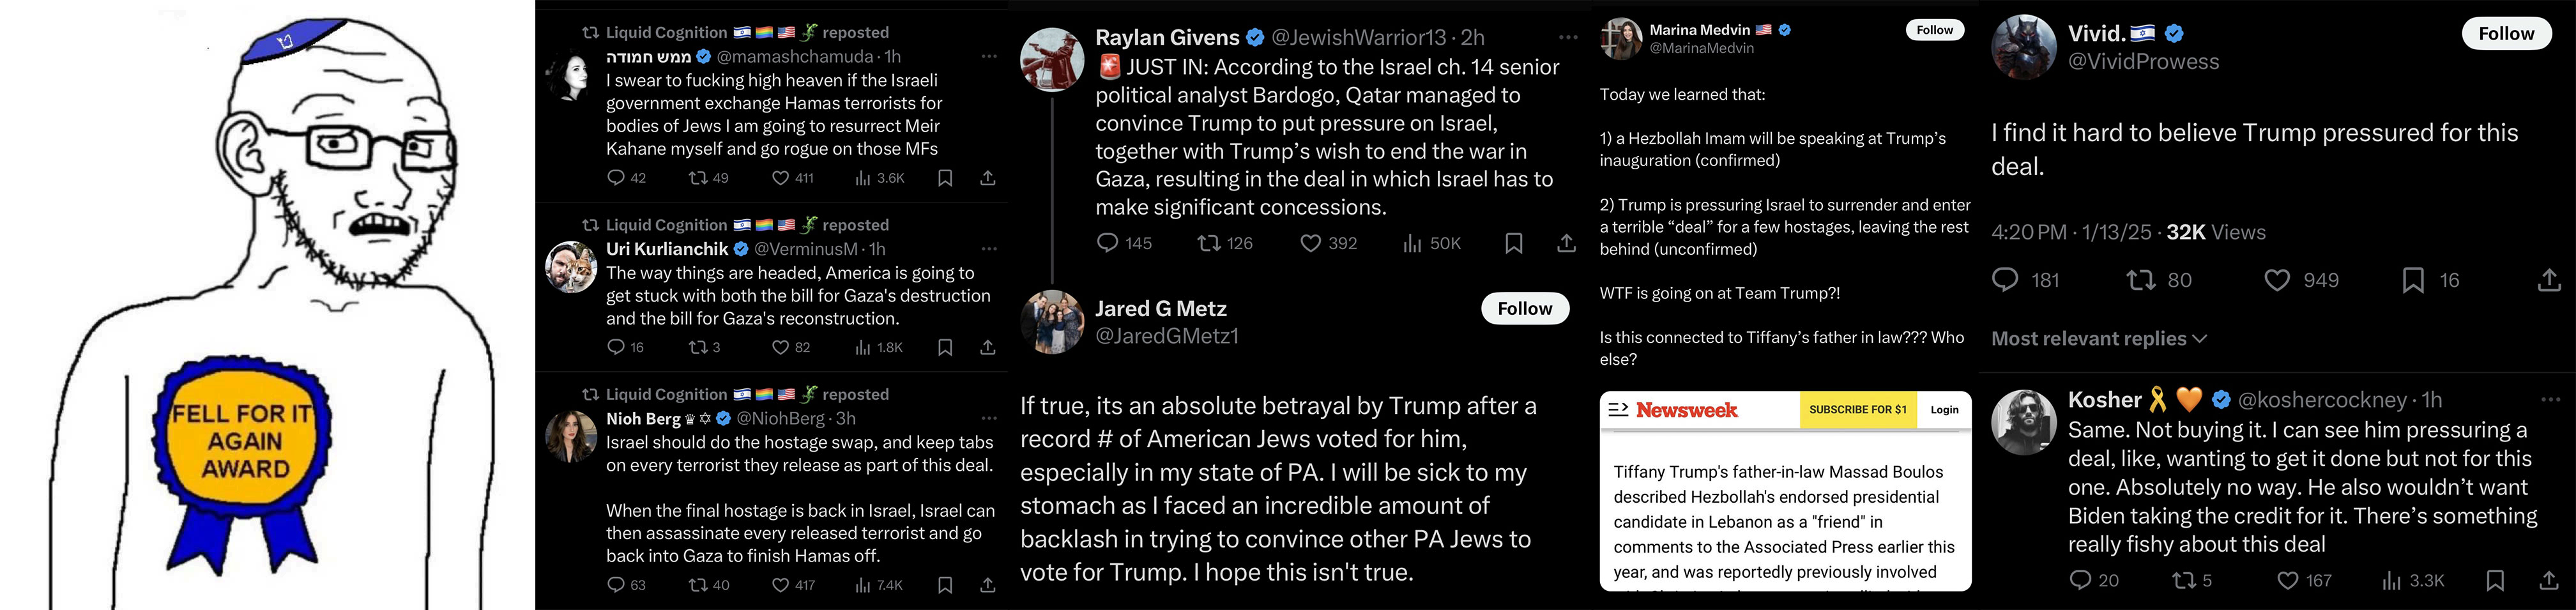Bookmark the Vivid tweet
Image resolution: width=2576 pixels, height=610 pixels.
pyautogui.click(x=2412, y=280)
